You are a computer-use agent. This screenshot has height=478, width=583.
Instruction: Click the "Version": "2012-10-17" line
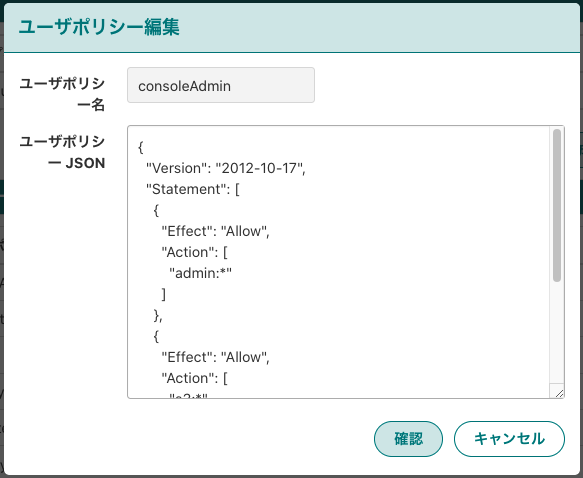[226, 168]
